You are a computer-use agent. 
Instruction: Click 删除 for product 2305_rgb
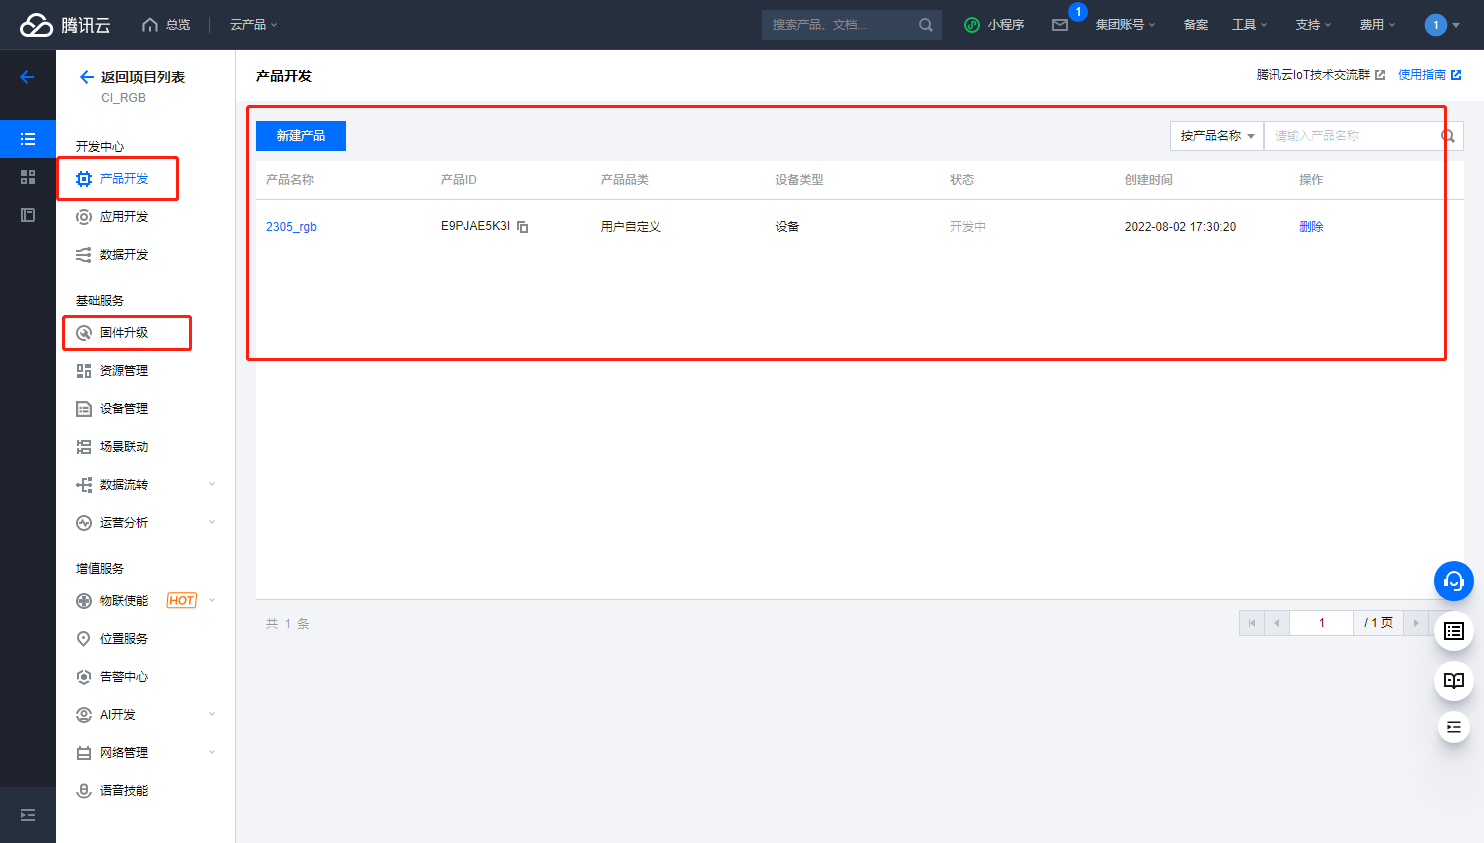pos(1310,227)
